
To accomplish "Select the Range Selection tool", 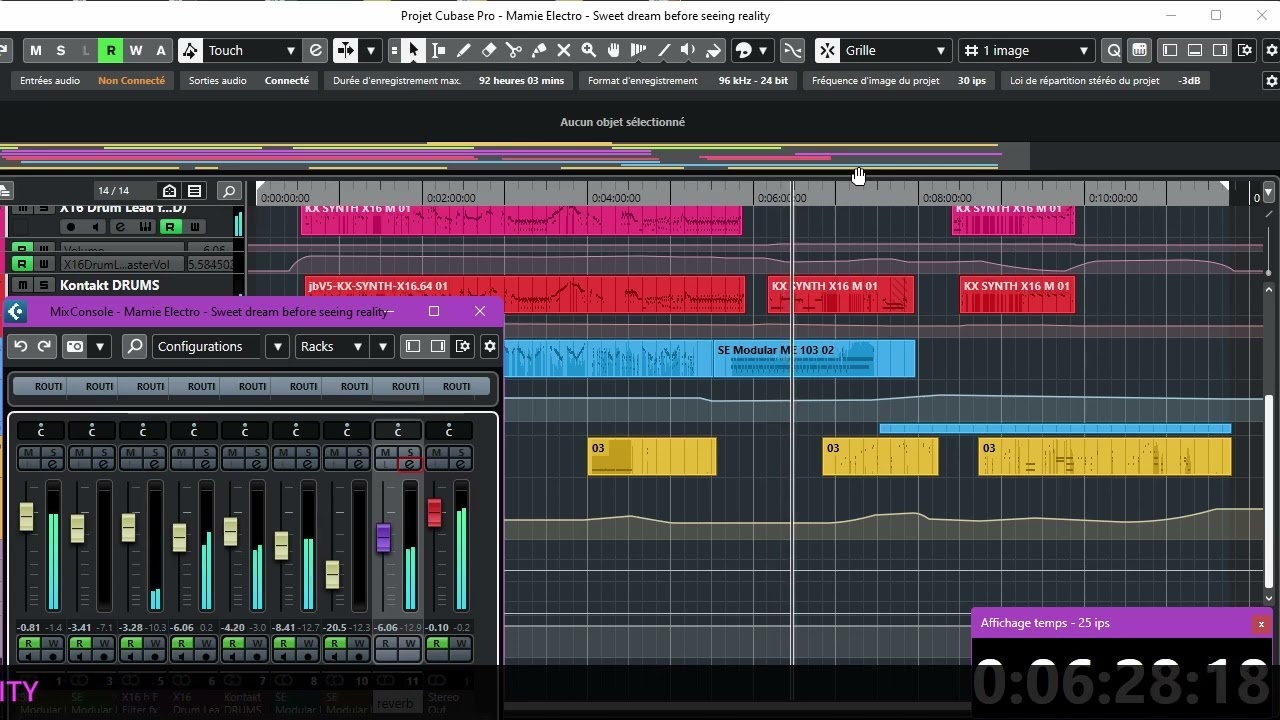I will [x=438, y=50].
